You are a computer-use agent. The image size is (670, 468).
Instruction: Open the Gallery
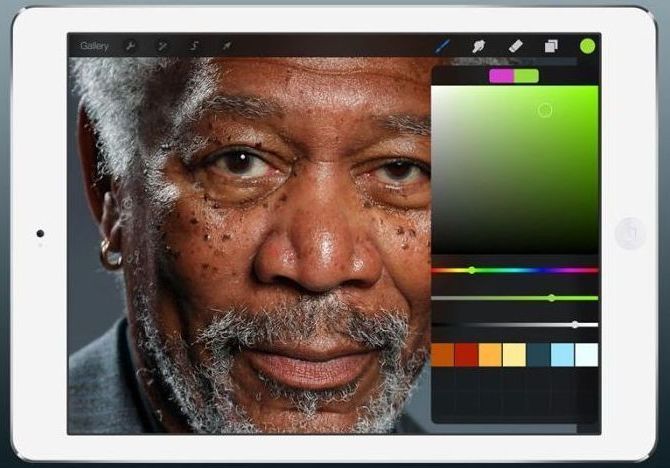(x=94, y=46)
